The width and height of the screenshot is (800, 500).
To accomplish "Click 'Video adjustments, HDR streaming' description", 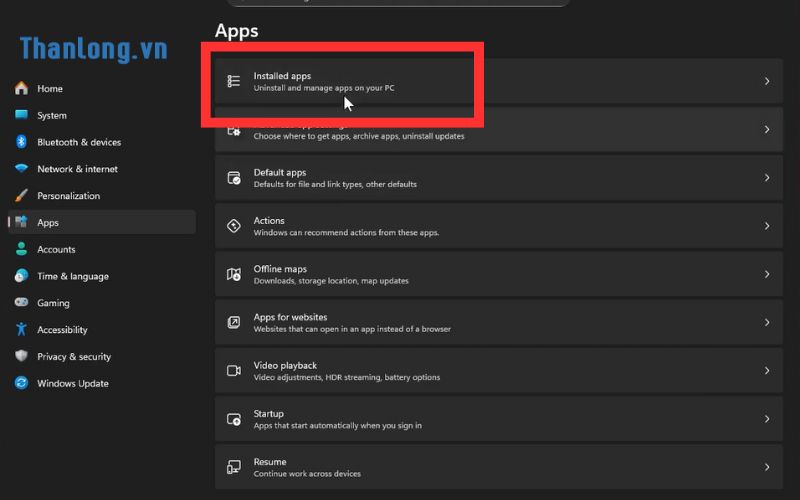I will (x=347, y=378).
